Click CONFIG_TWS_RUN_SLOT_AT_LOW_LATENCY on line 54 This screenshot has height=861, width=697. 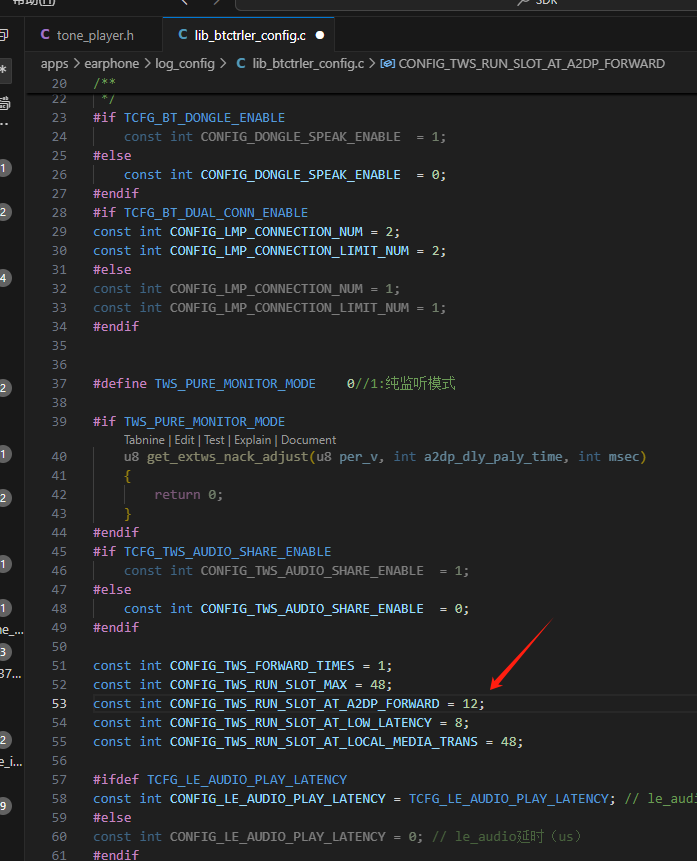[x=300, y=723]
